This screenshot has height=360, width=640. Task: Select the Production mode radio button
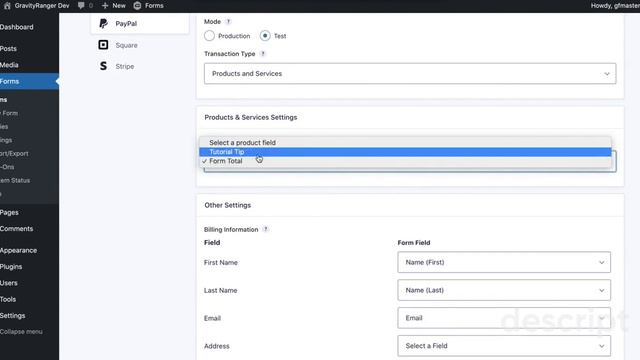[209, 36]
